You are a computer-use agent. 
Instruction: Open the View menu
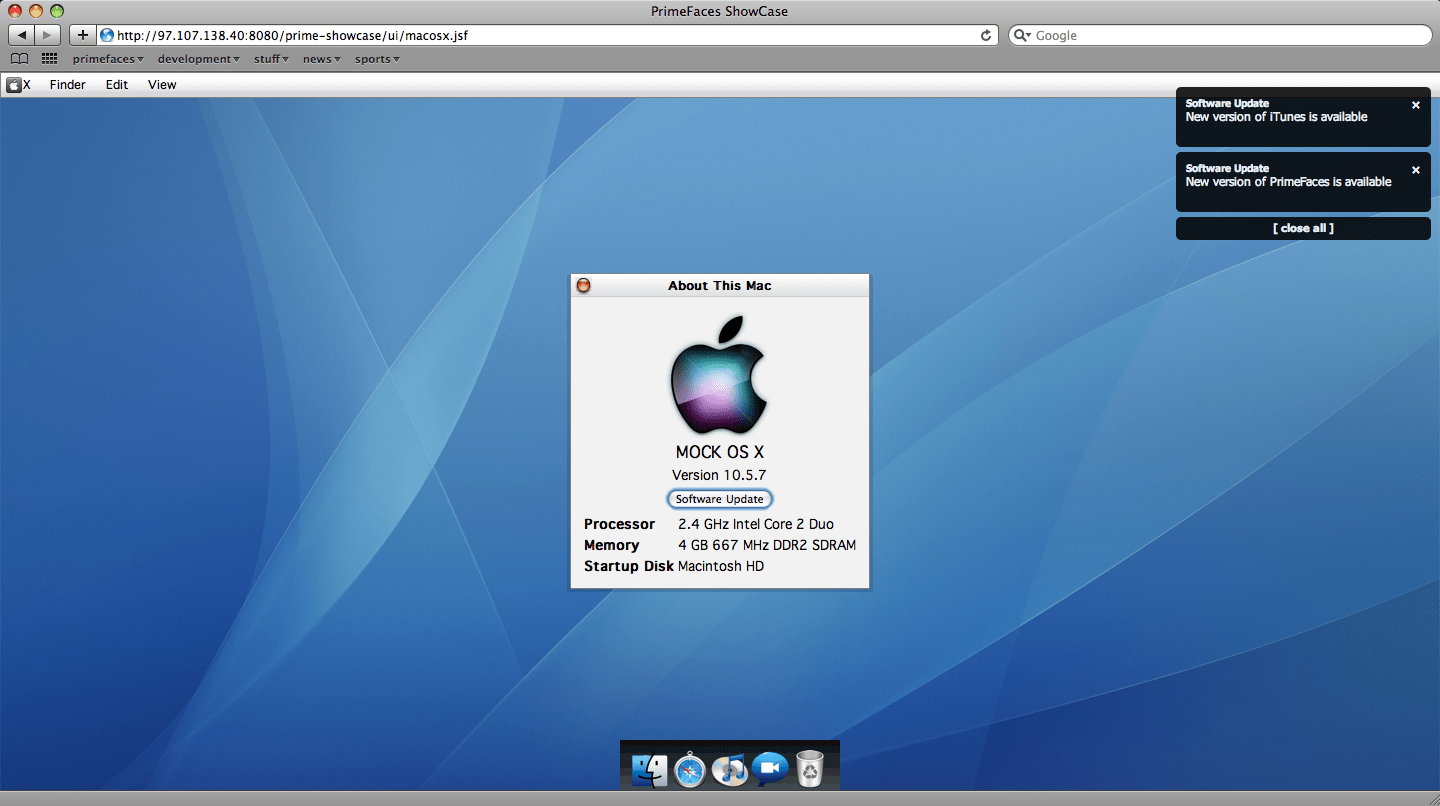(x=162, y=85)
